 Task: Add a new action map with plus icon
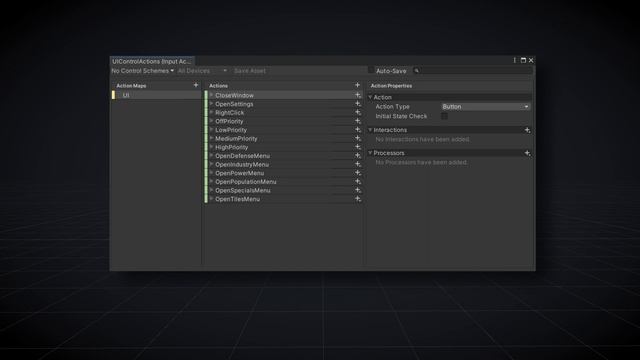coord(196,85)
